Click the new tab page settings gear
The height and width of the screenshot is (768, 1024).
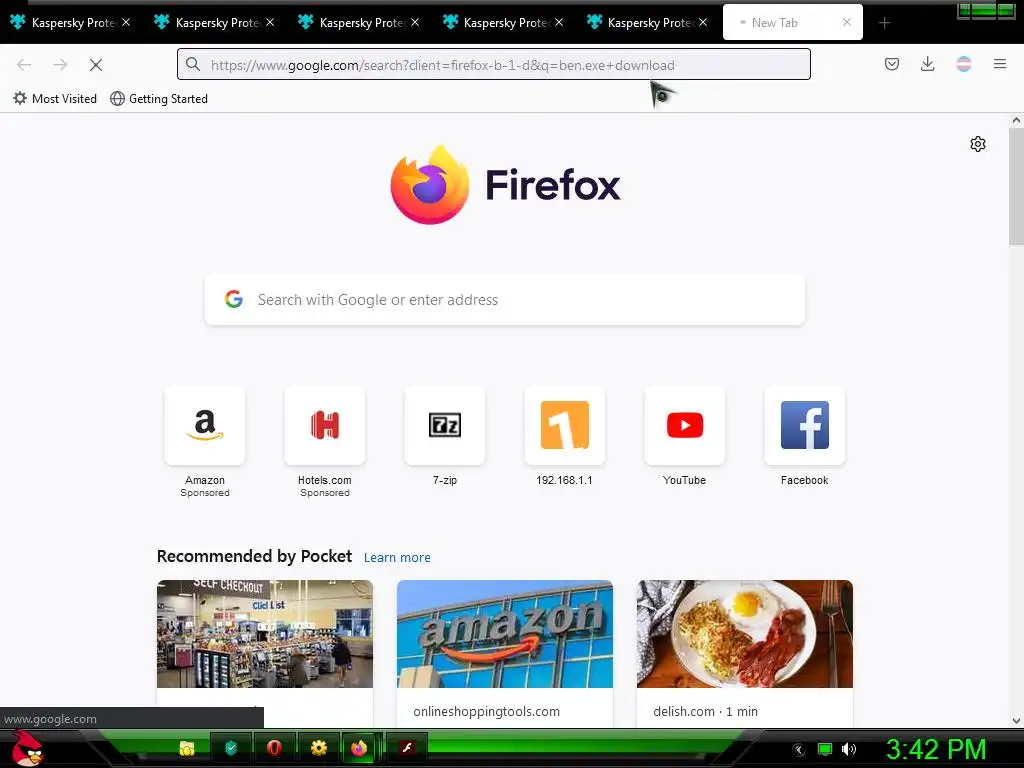(978, 144)
